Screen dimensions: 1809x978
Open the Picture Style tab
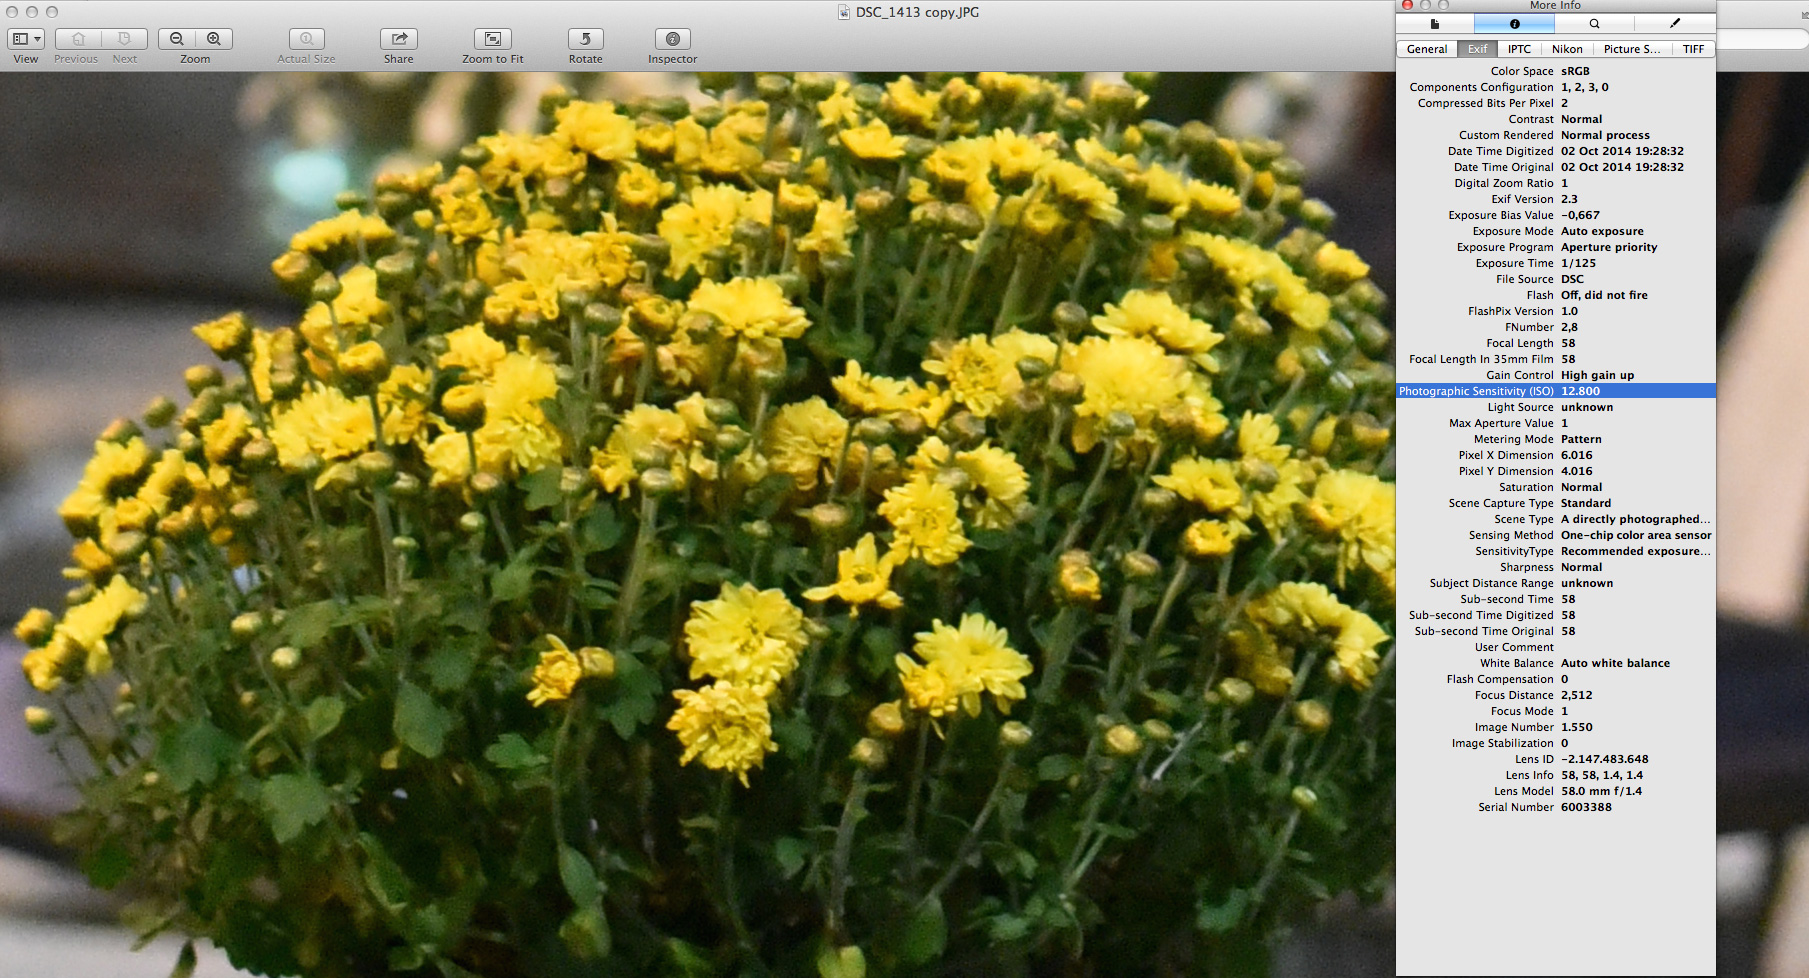1631,49
